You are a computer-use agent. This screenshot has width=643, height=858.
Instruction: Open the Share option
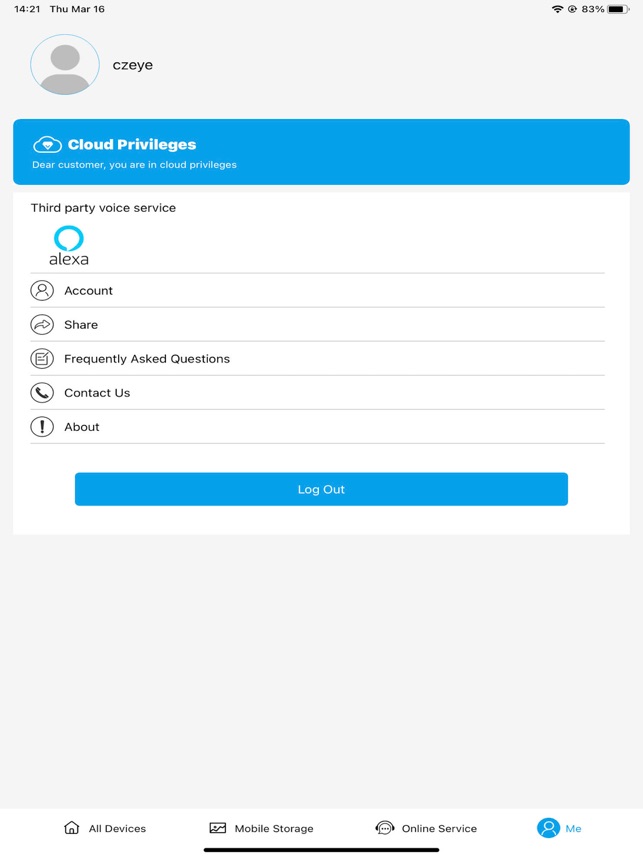pyautogui.click(x=321, y=324)
